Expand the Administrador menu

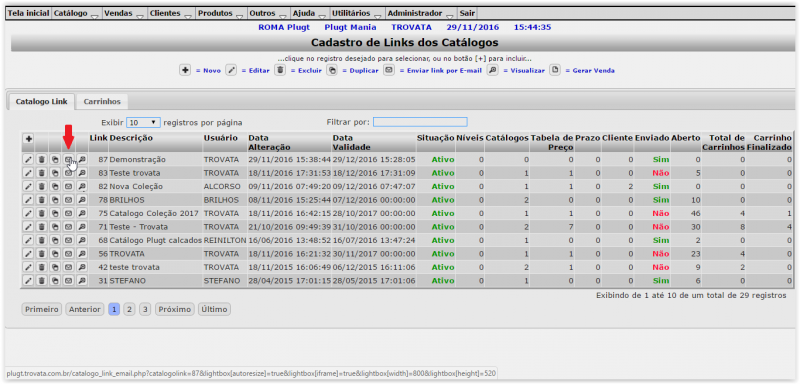(421, 14)
